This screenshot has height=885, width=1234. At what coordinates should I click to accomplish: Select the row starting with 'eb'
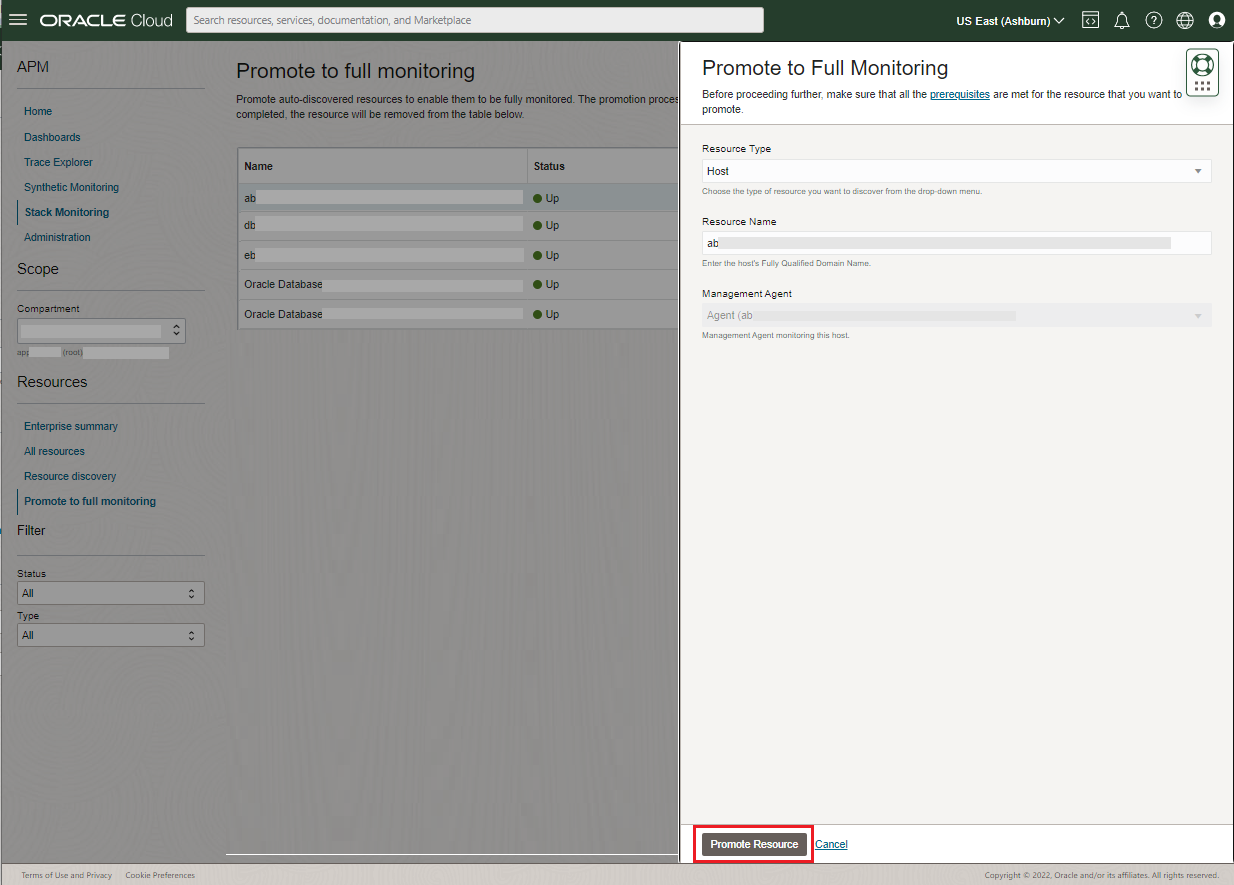click(458, 255)
